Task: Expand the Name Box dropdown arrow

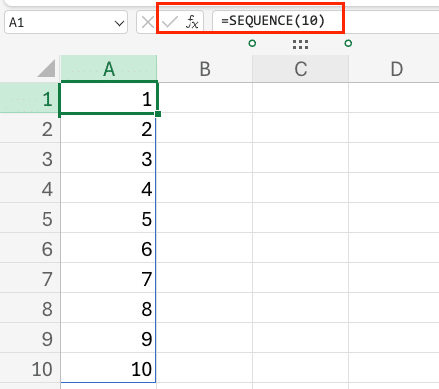Action: (119, 23)
